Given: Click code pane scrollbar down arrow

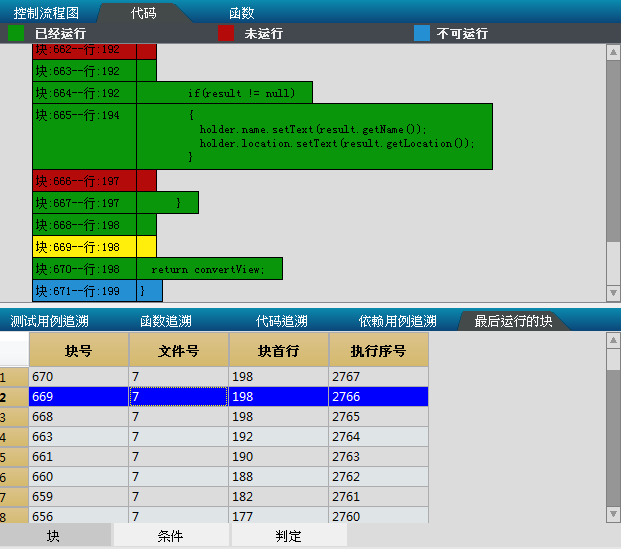Looking at the screenshot, I should pyautogui.click(x=613, y=293).
